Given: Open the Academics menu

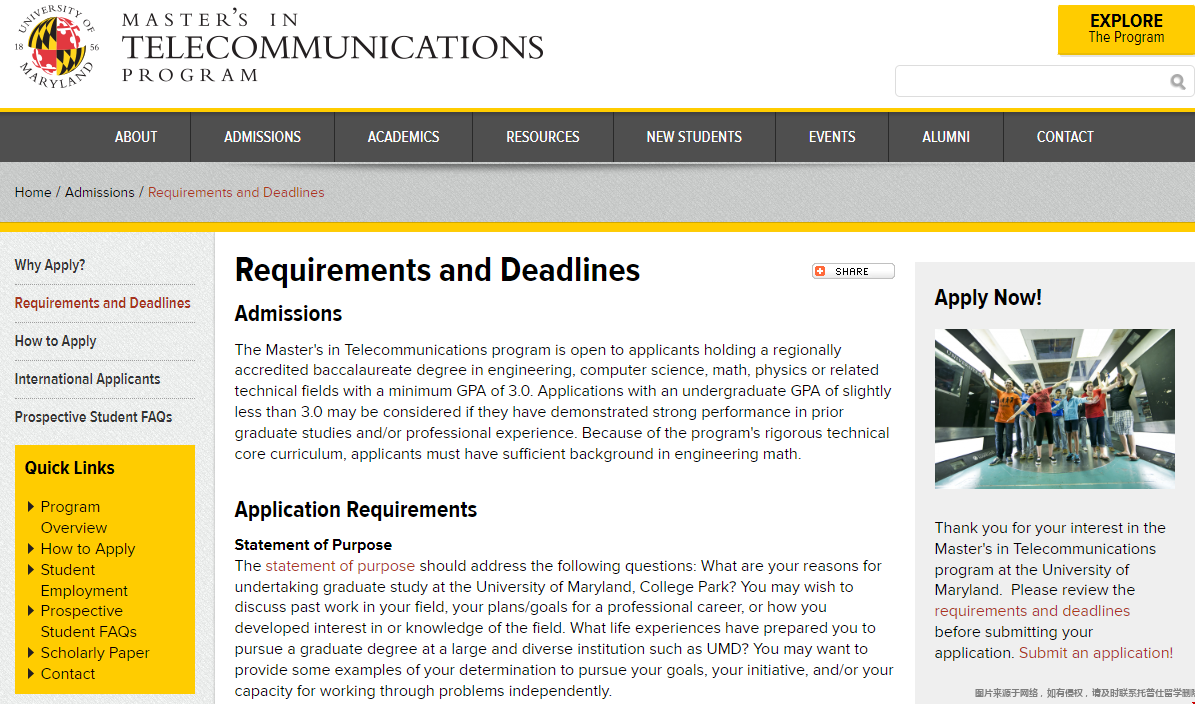Looking at the screenshot, I should [x=403, y=137].
